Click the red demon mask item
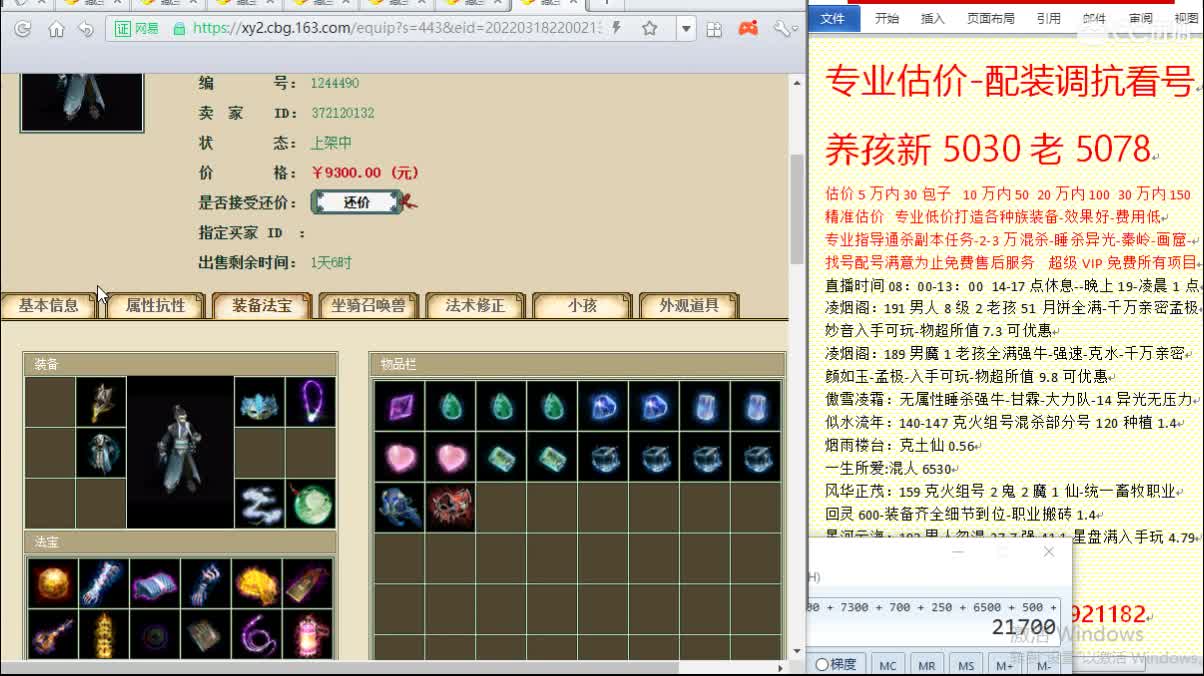 (x=451, y=508)
